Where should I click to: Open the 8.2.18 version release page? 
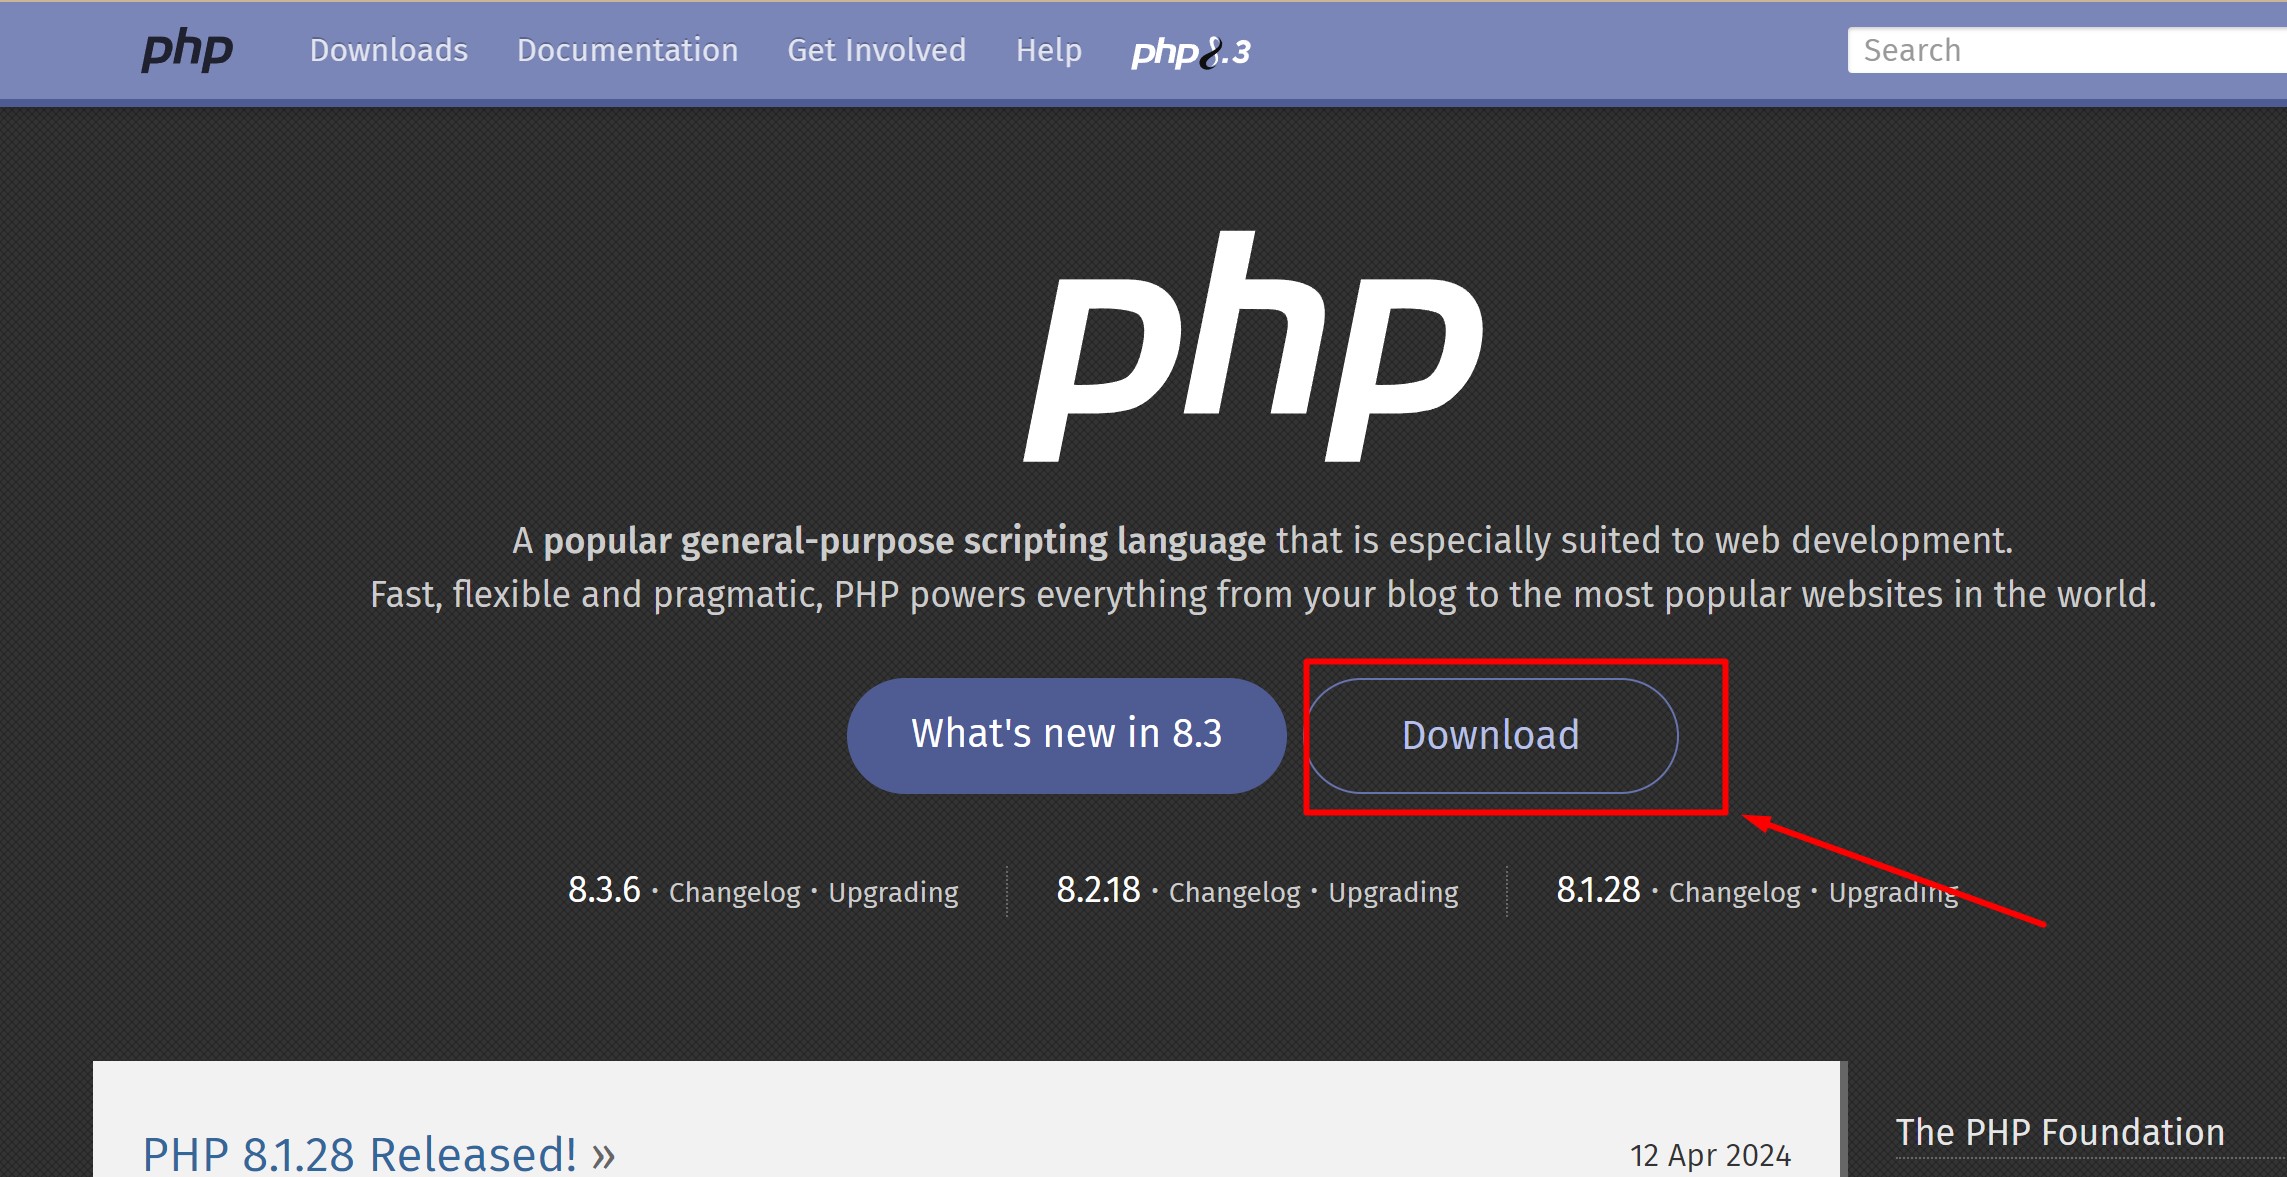click(1098, 889)
